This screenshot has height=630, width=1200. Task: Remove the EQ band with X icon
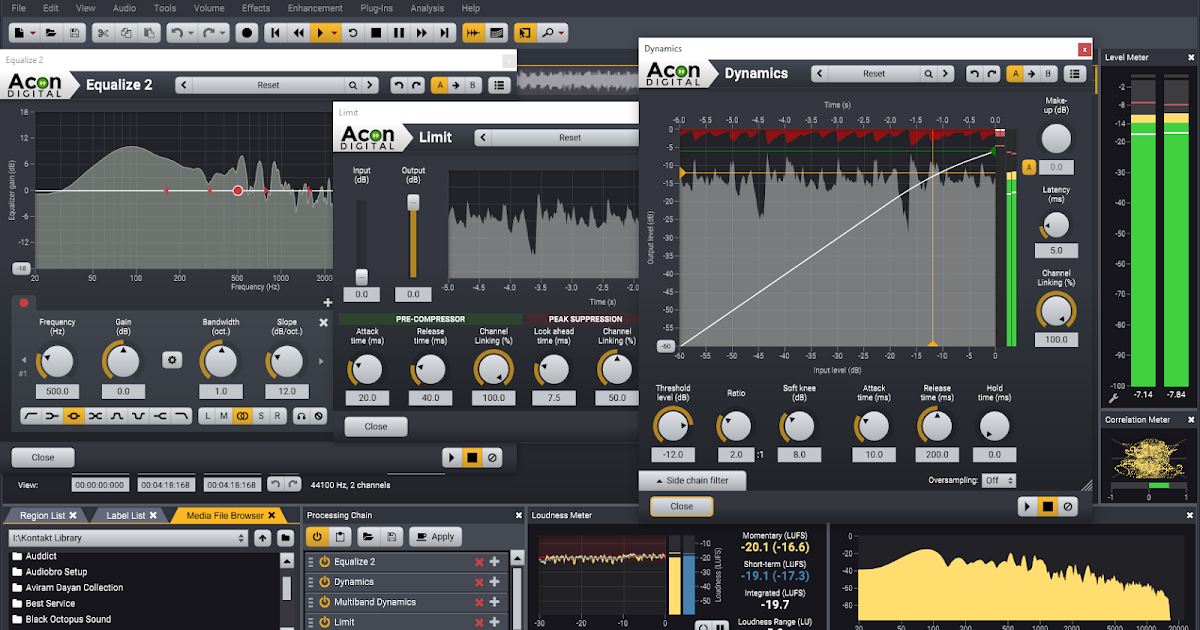point(323,323)
